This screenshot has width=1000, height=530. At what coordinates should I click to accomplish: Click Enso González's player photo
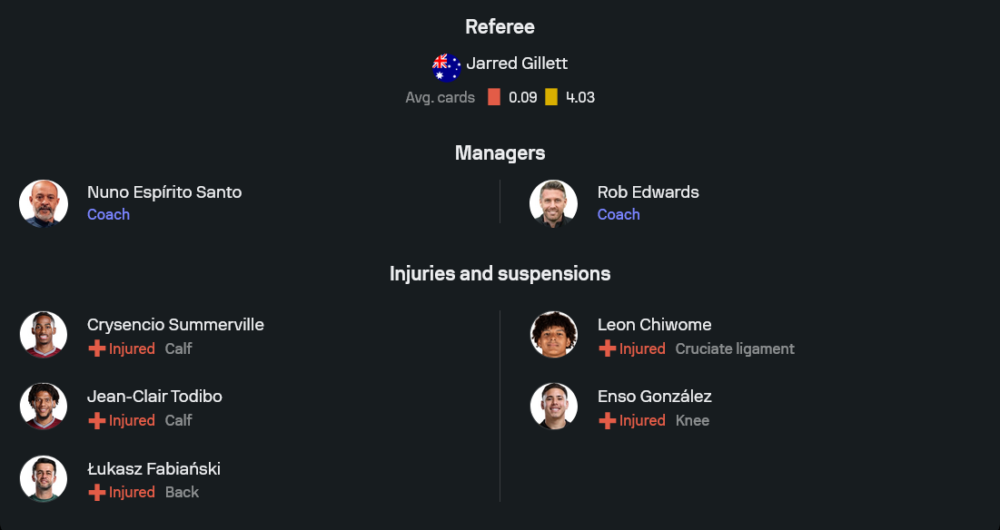click(x=553, y=407)
